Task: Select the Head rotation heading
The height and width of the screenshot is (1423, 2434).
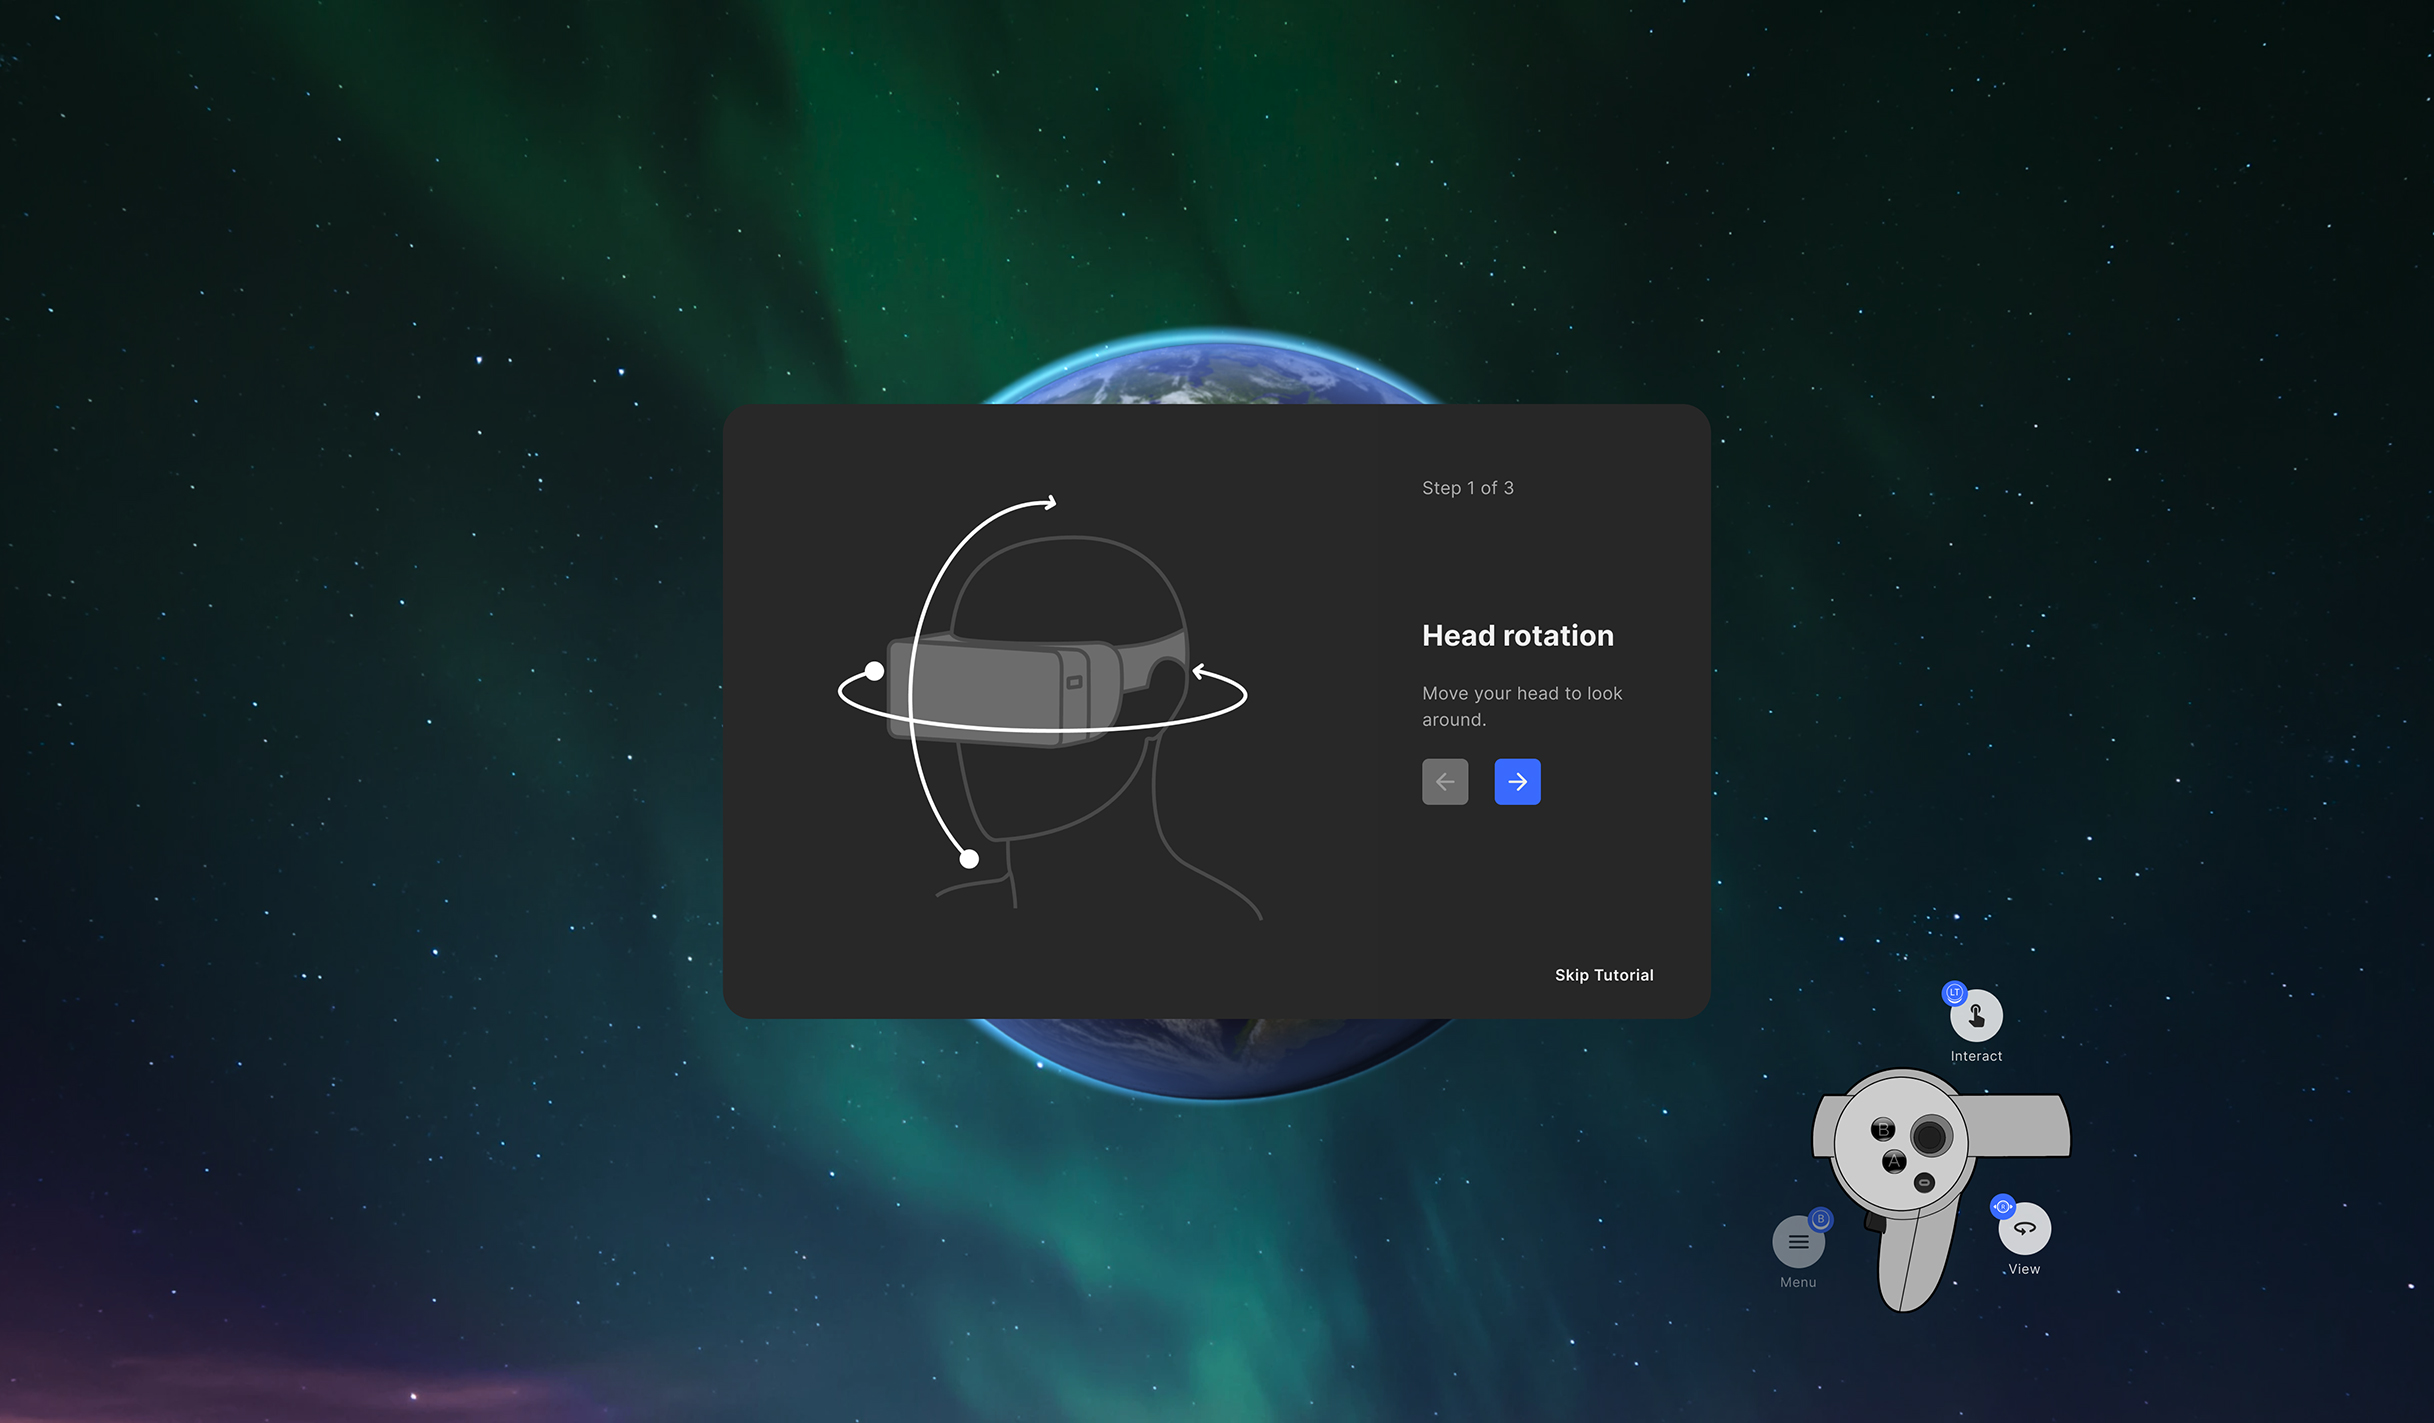Action: [x=1517, y=635]
